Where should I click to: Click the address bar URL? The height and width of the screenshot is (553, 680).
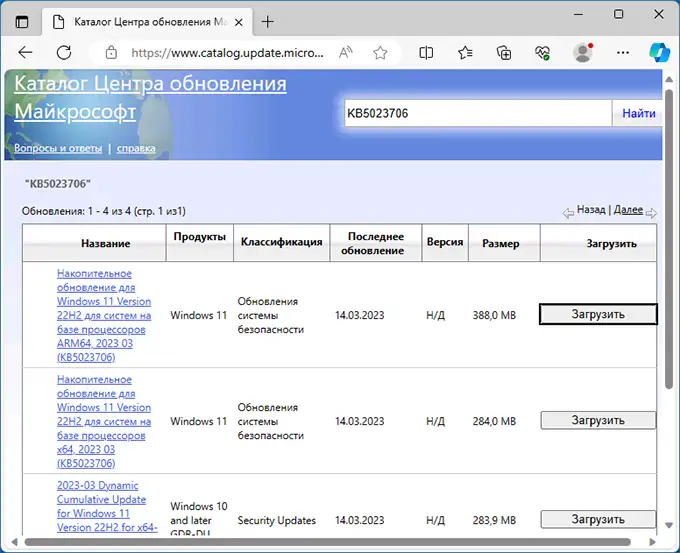(x=227, y=53)
